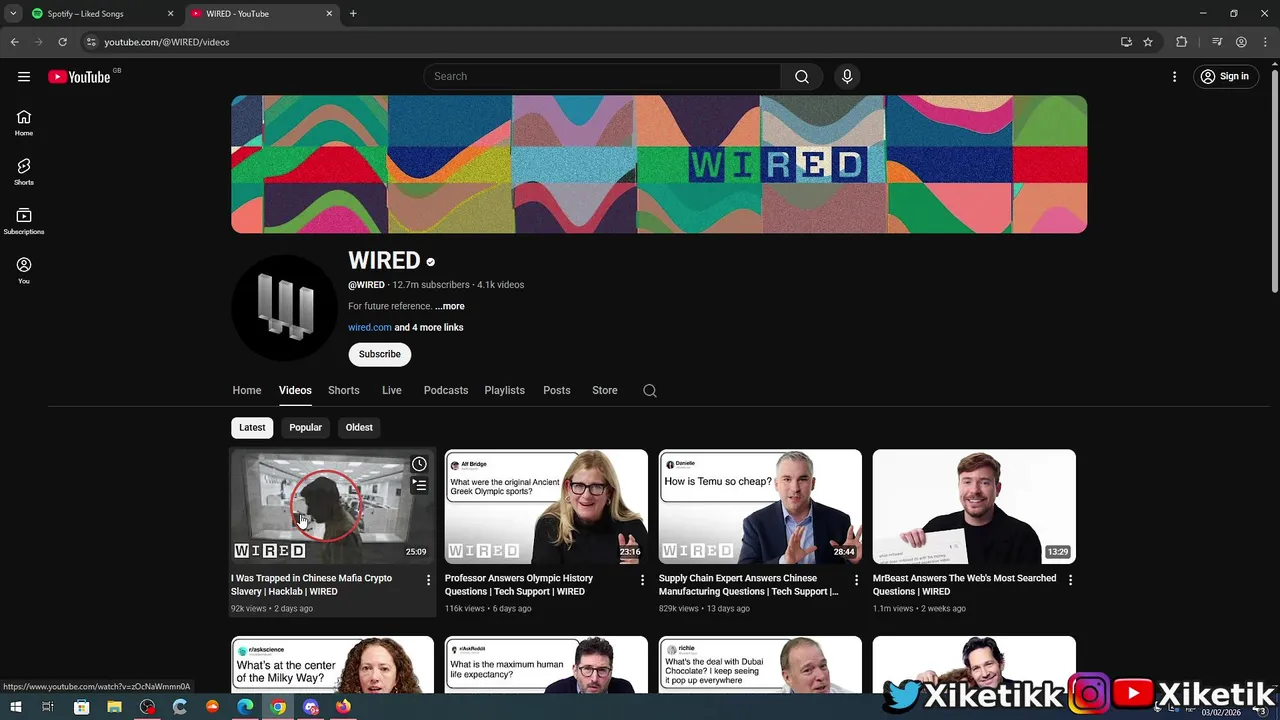Search within the WIRED channel
The width and height of the screenshot is (1280, 720).
point(650,391)
